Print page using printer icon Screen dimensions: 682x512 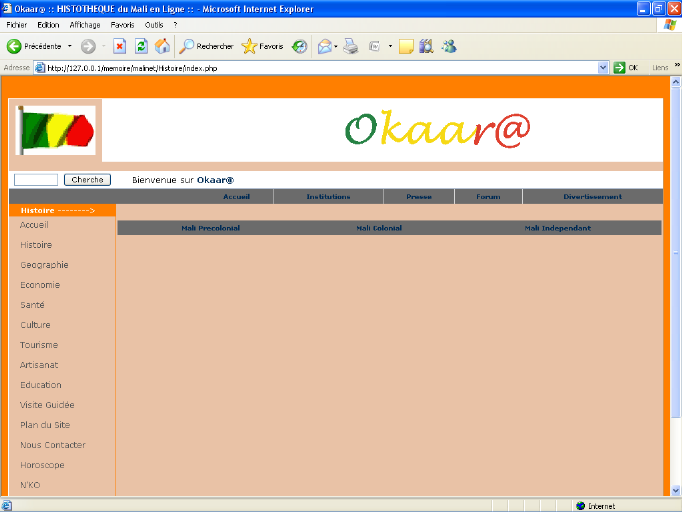pos(351,46)
